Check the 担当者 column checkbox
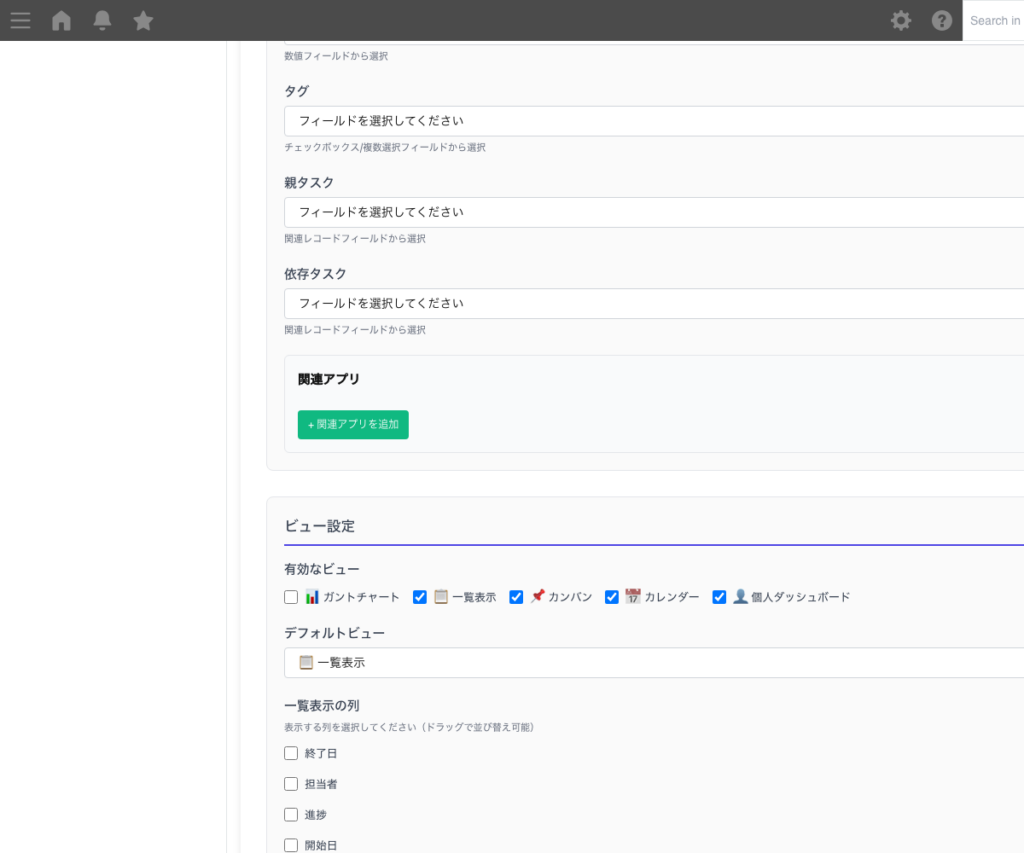This screenshot has height=853, width=1024. click(291, 784)
